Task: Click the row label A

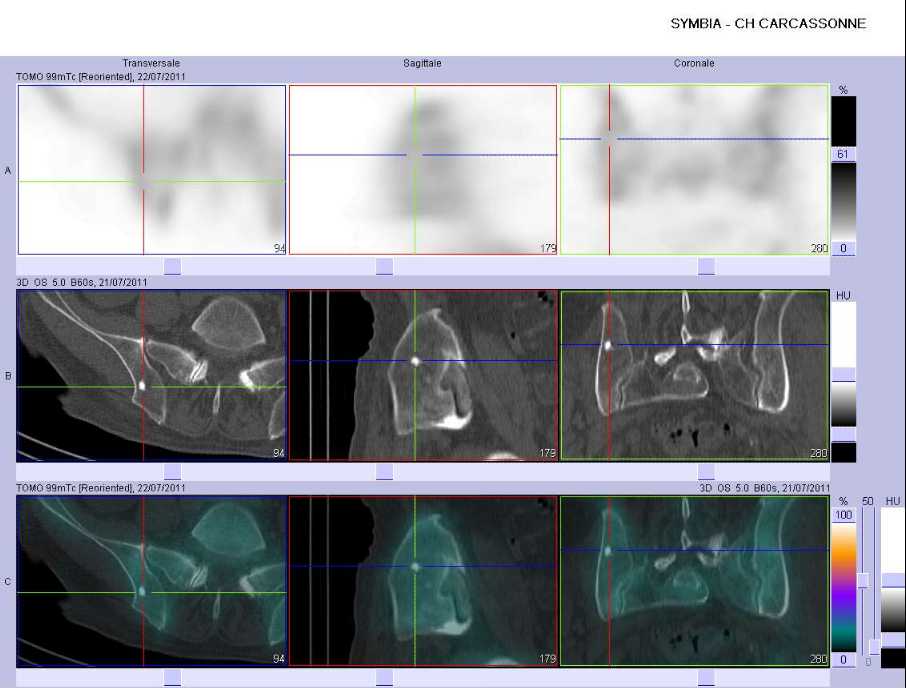Action: (x=8, y=170)
